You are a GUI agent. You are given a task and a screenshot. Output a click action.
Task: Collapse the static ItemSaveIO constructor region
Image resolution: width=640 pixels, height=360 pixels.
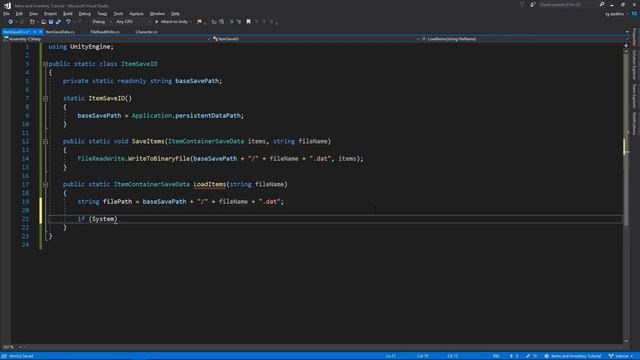tap(45, 98)
